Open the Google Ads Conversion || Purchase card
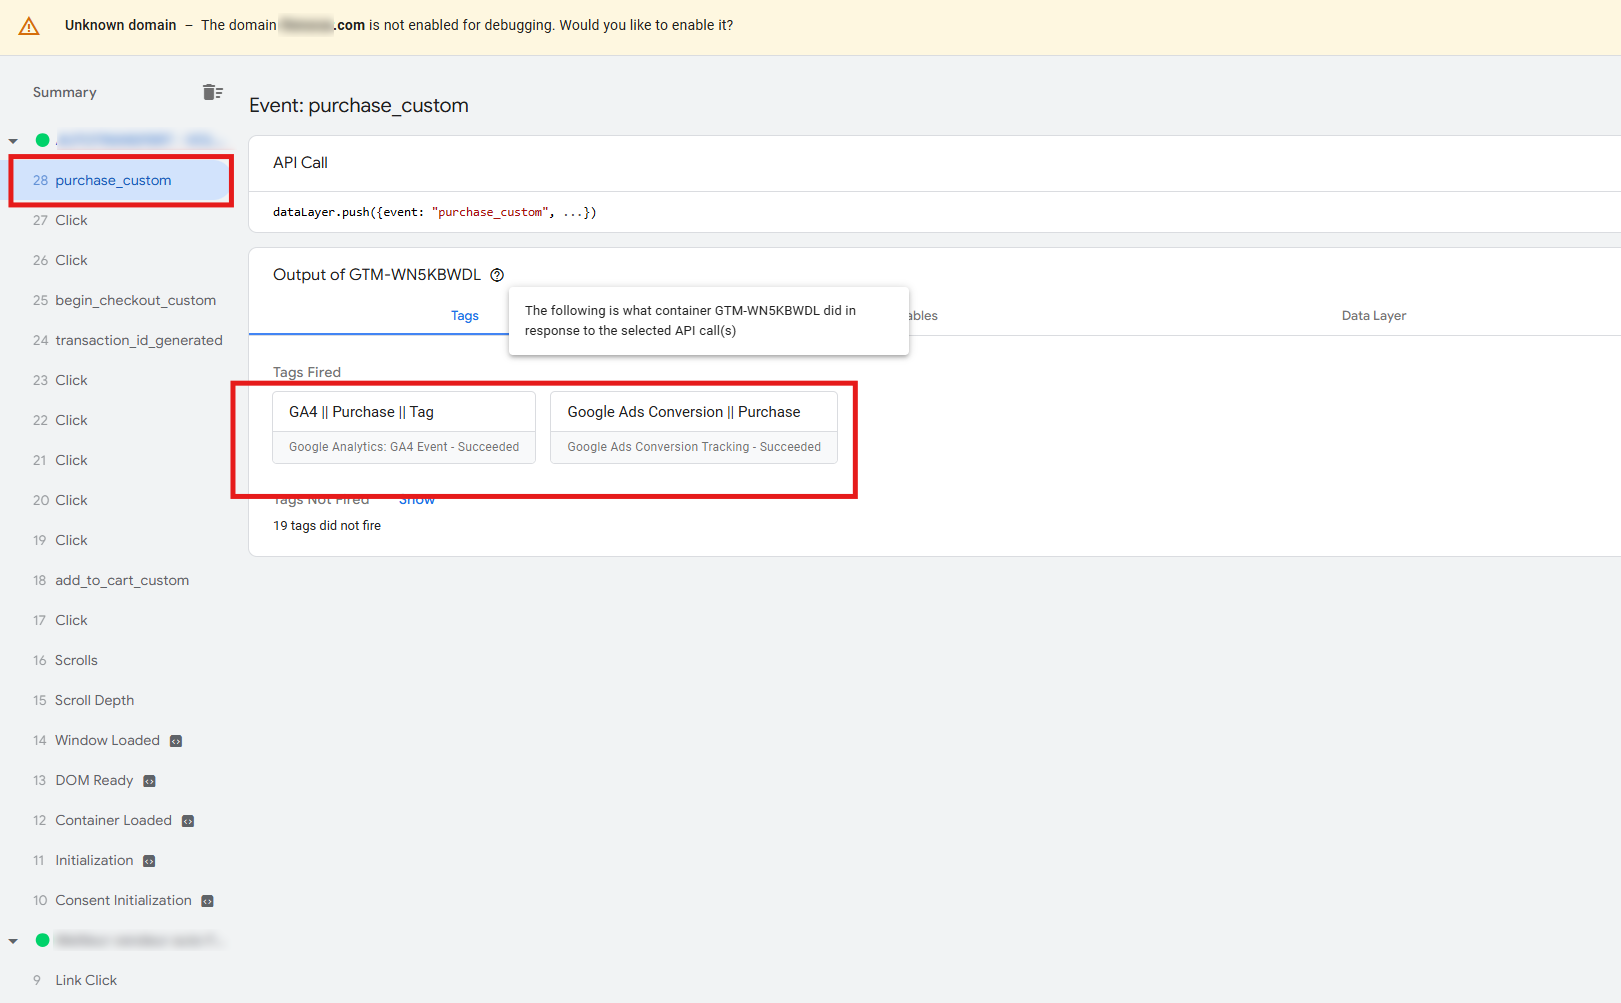This screenshot has width=1621, height=1003. pos(693,427)
